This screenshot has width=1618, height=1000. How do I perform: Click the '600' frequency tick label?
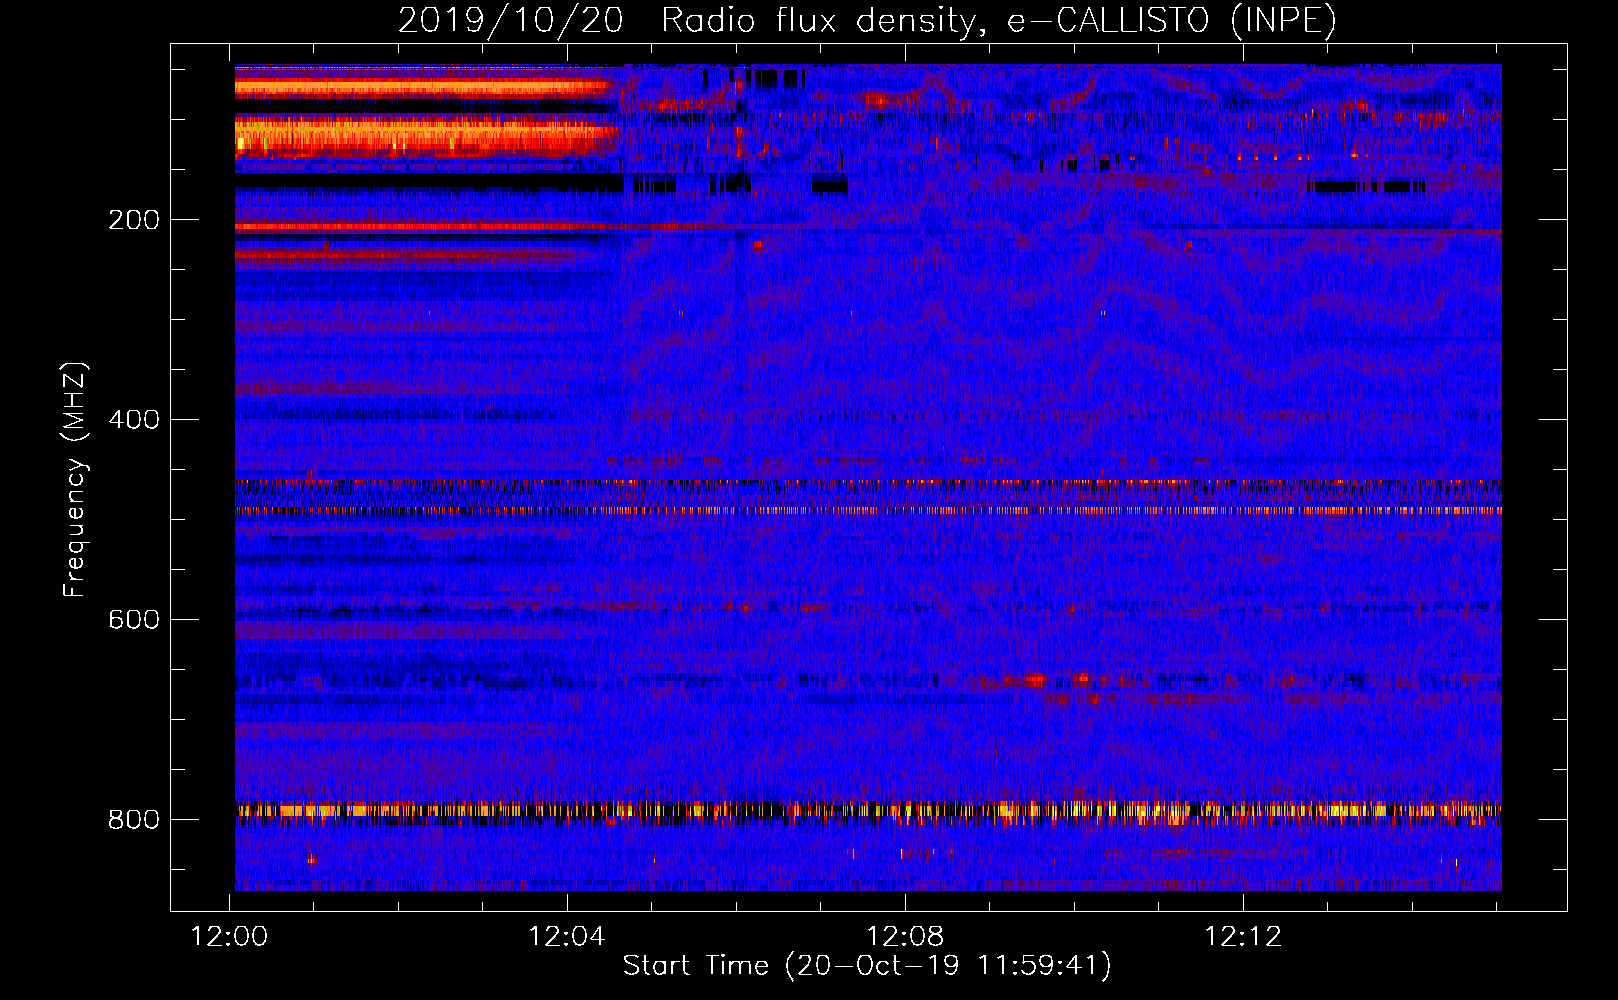tap(134, 620)
